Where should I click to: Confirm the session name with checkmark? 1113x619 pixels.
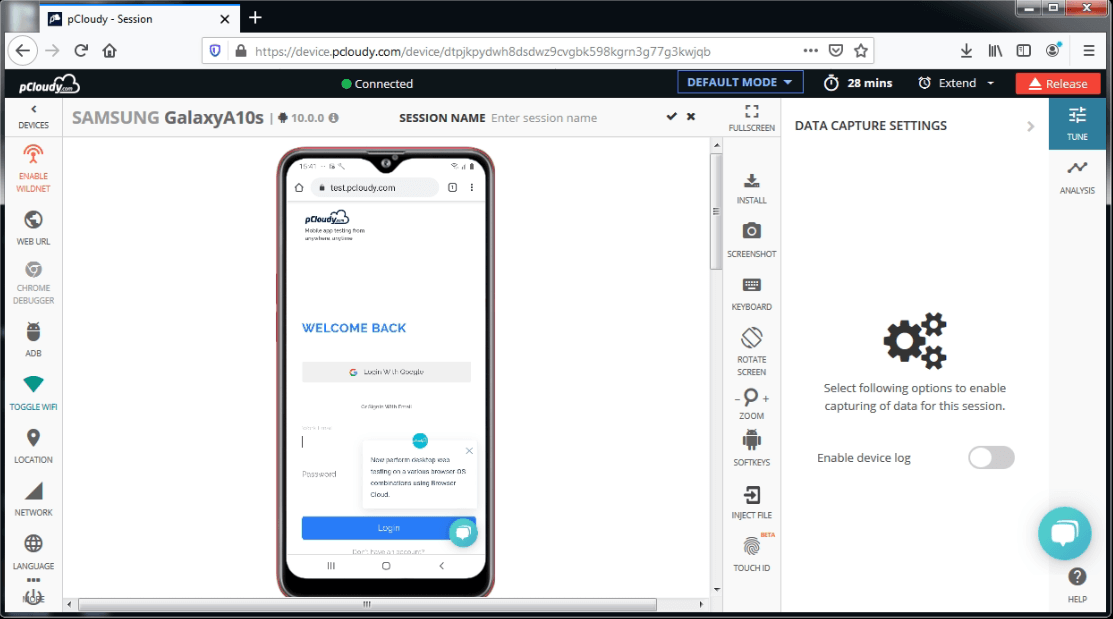(671, 116)
